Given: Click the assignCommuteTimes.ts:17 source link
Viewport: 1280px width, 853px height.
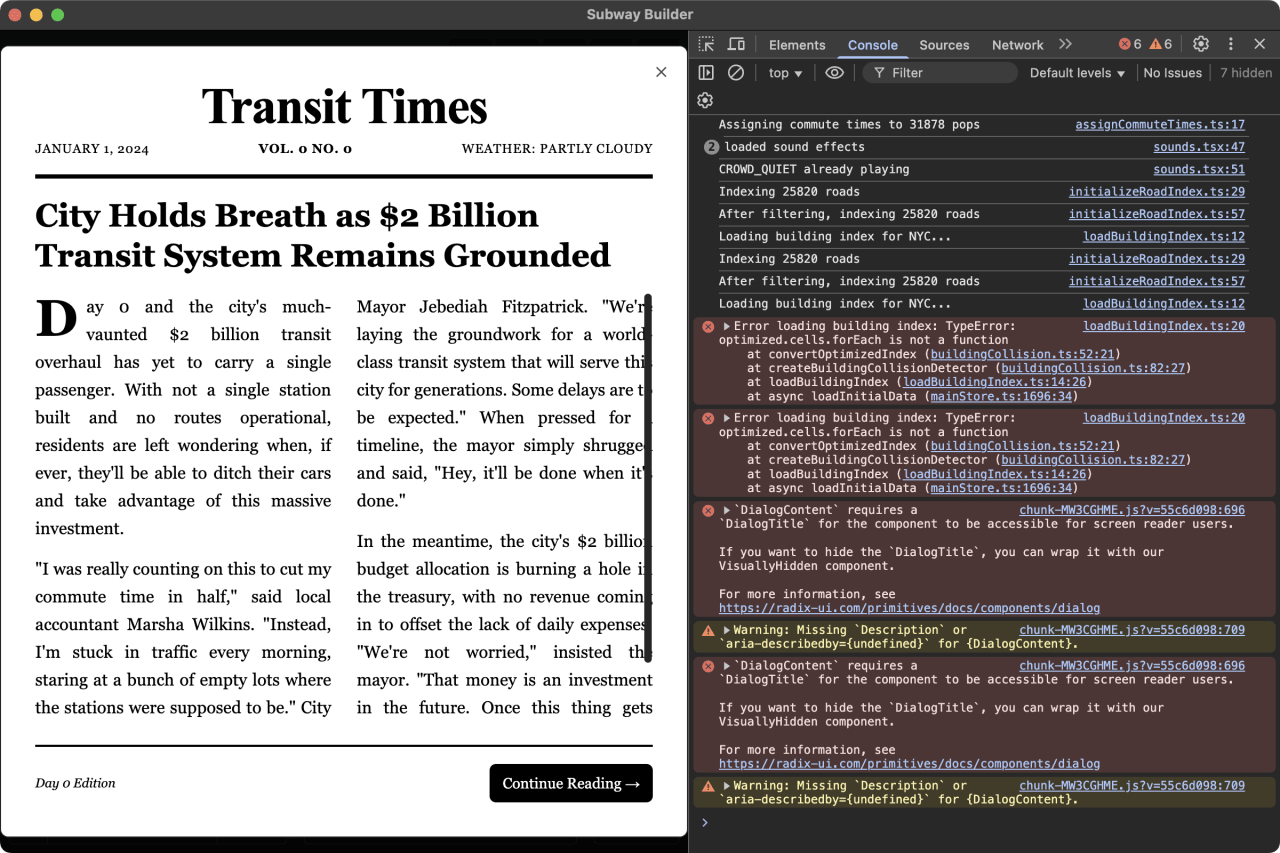Looking at the screenshot, I should tap(1160, 124).
